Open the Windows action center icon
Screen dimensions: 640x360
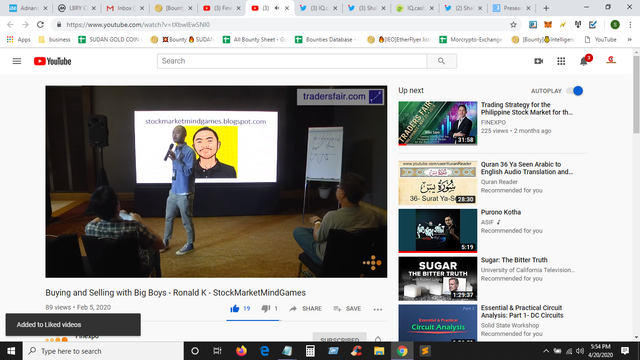(x=624, y=351)
